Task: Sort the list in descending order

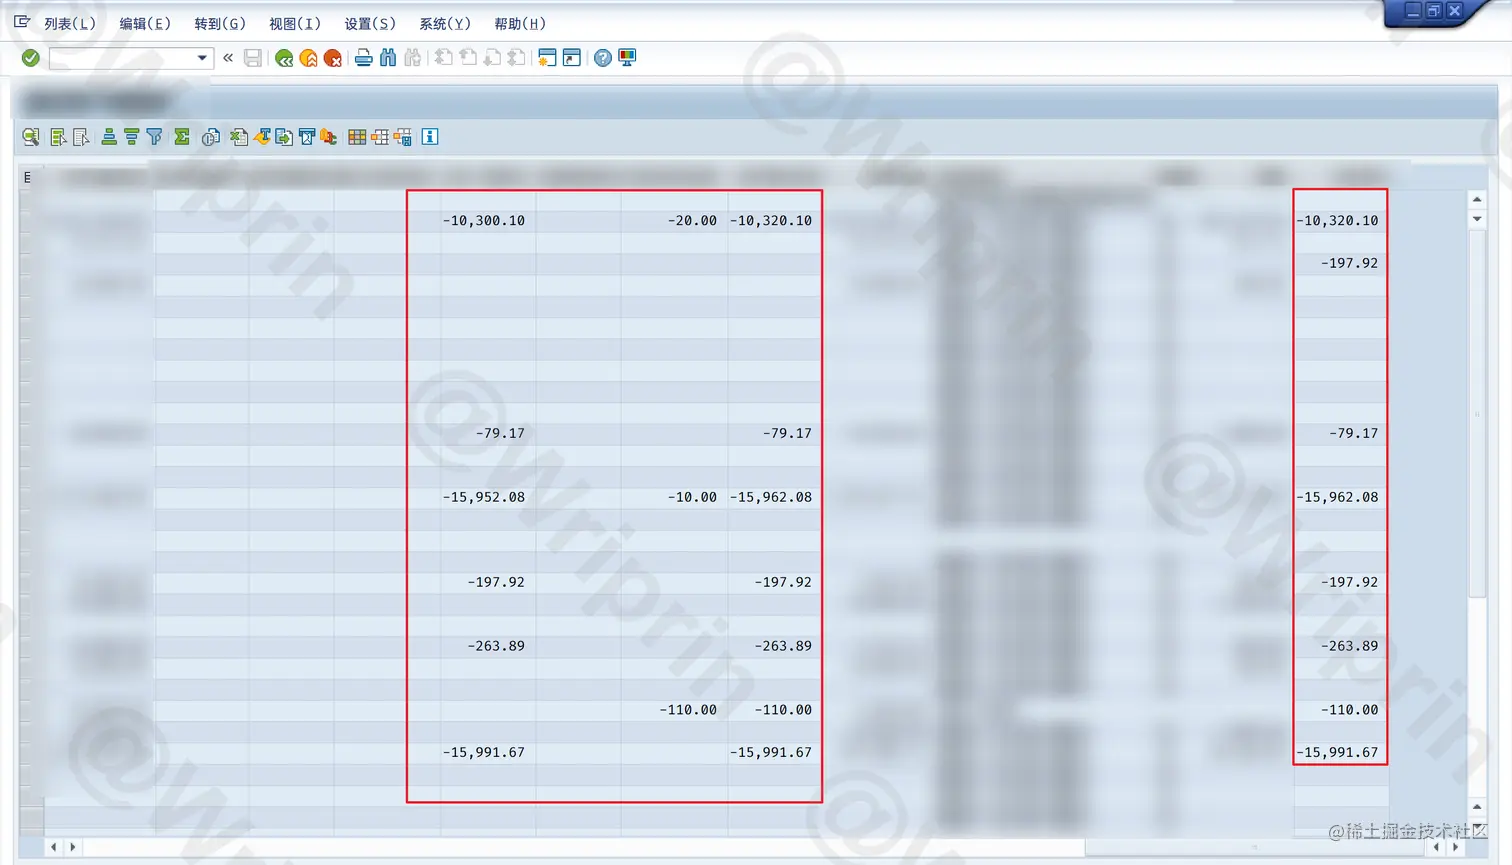Action: [x=131, y=137]
